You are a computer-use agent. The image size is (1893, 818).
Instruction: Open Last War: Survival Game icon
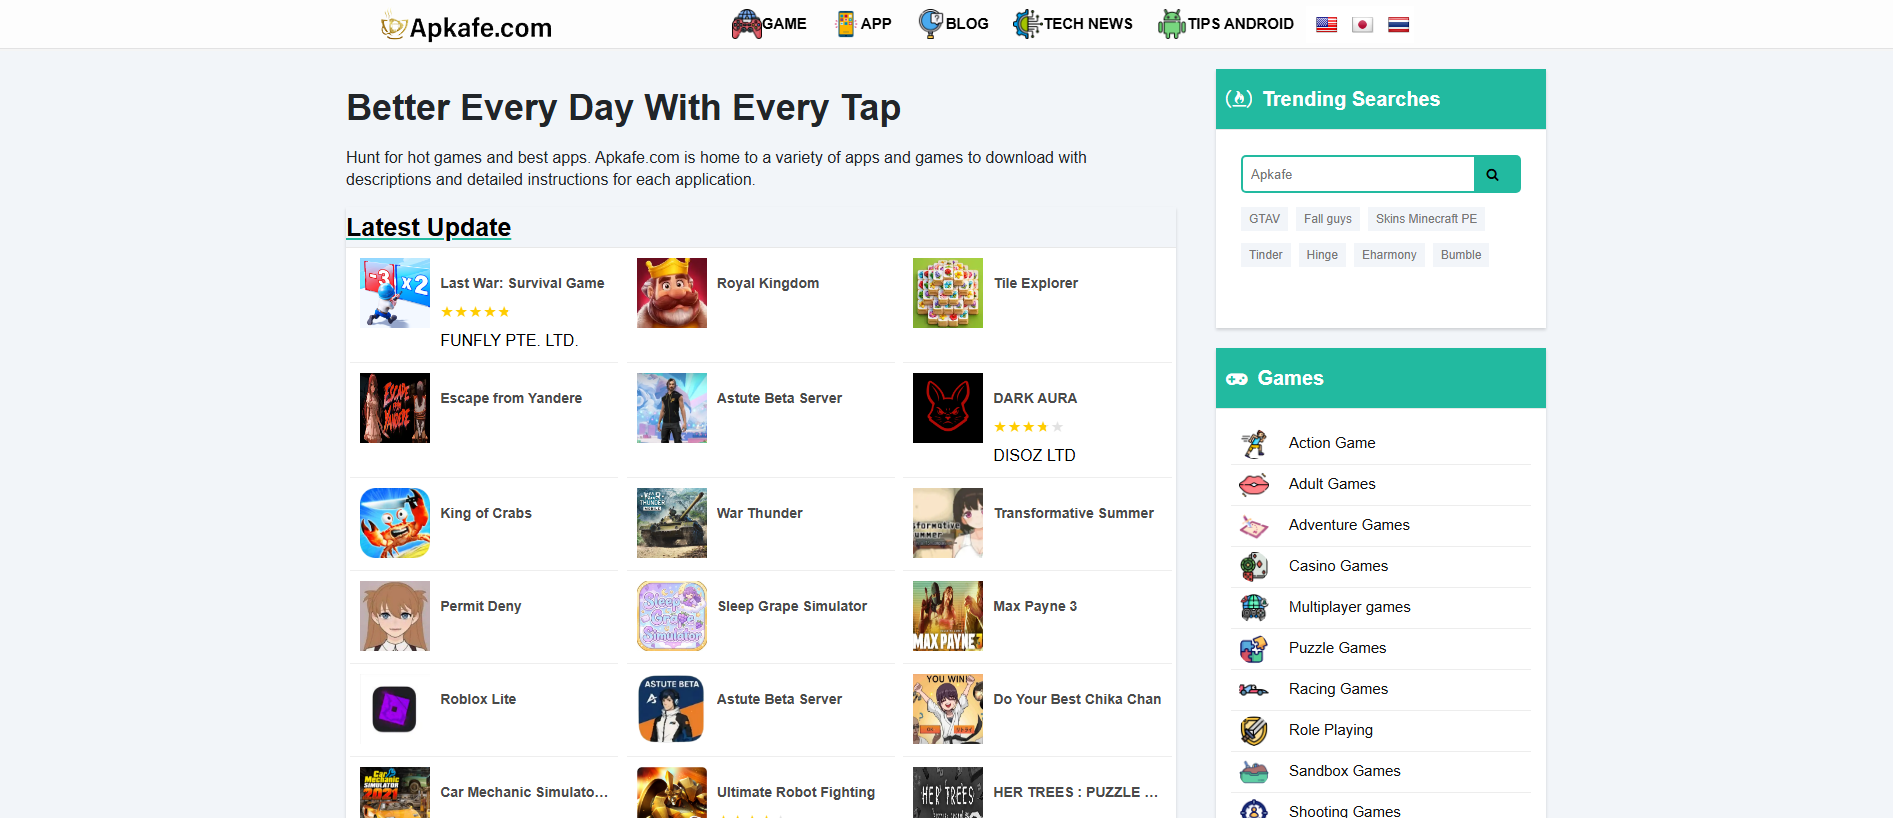tap(395, 293)
